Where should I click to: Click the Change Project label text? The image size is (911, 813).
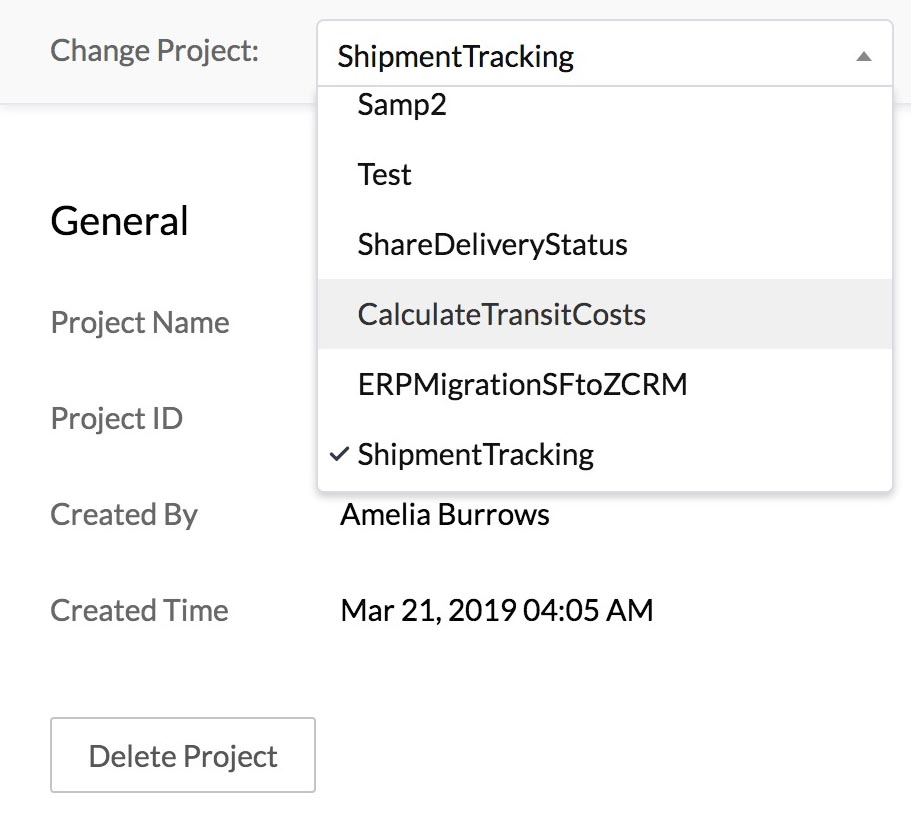[153, 50]
